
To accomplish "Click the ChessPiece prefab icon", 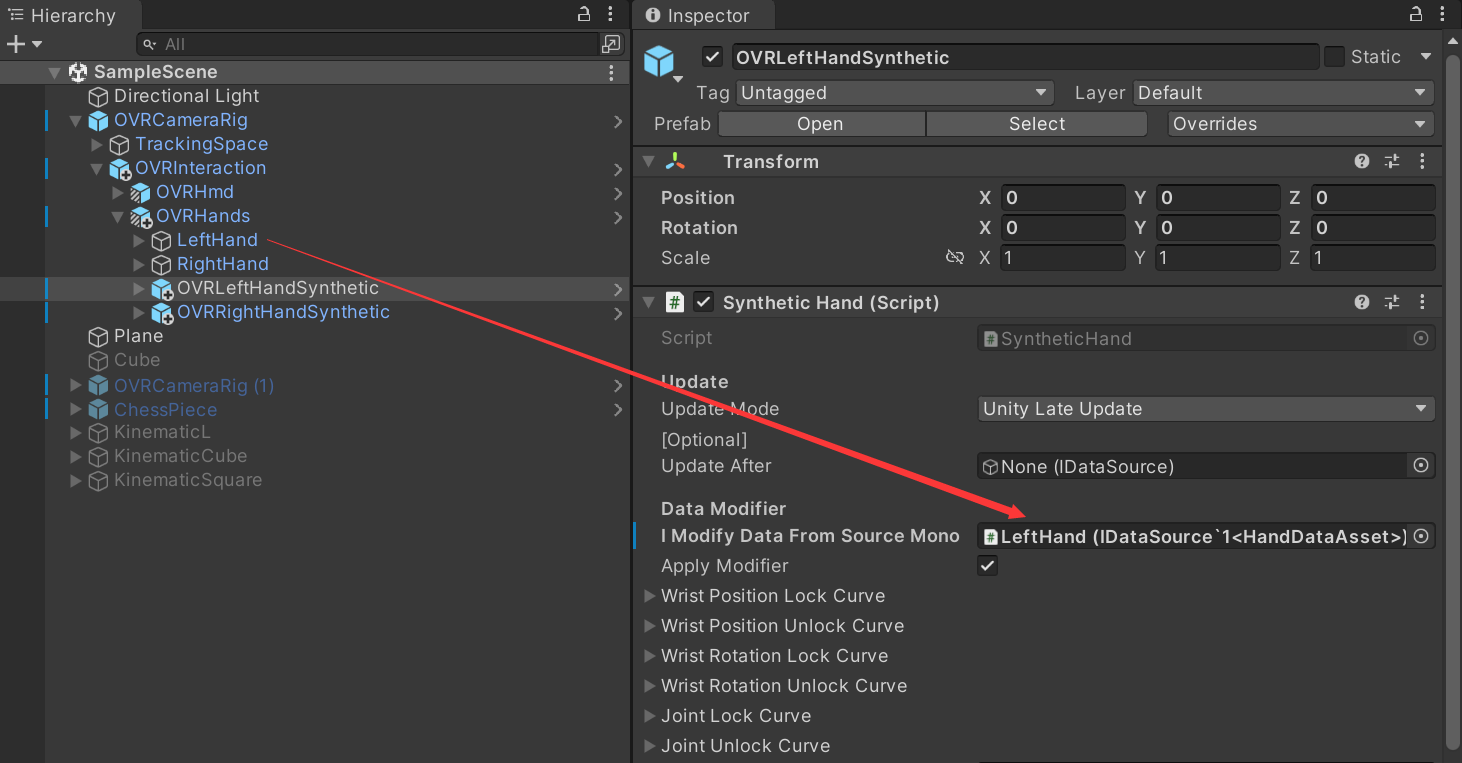I will tap(98, 410).
